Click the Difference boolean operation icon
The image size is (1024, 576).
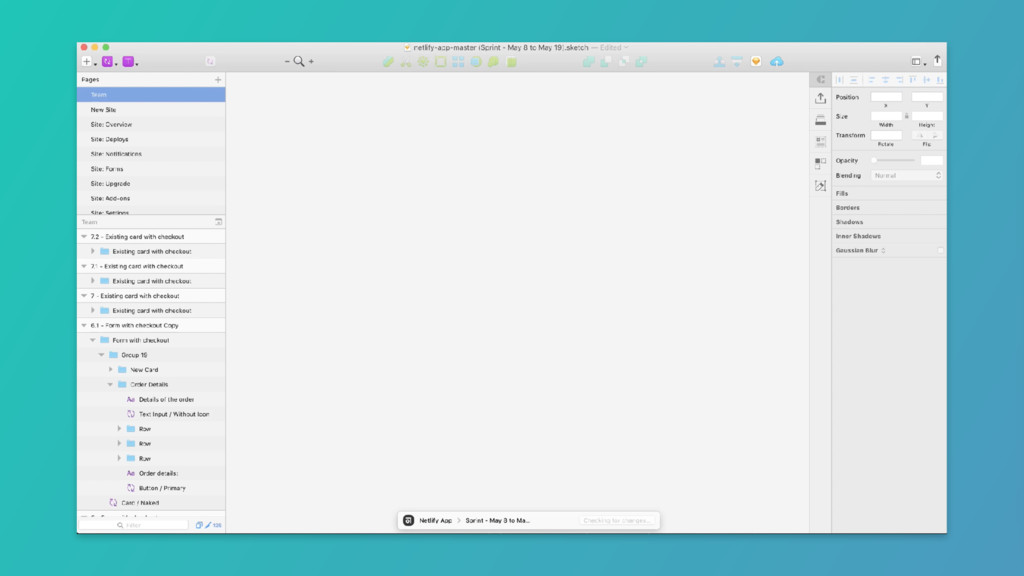(x=641, y=61)
